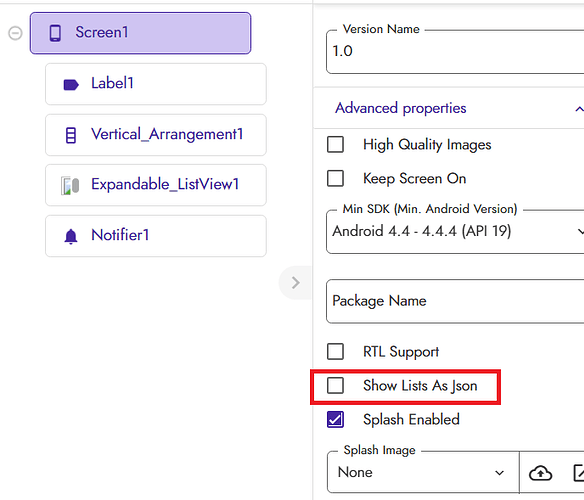Click the Screen1 phone icon

tap(55, 33)
